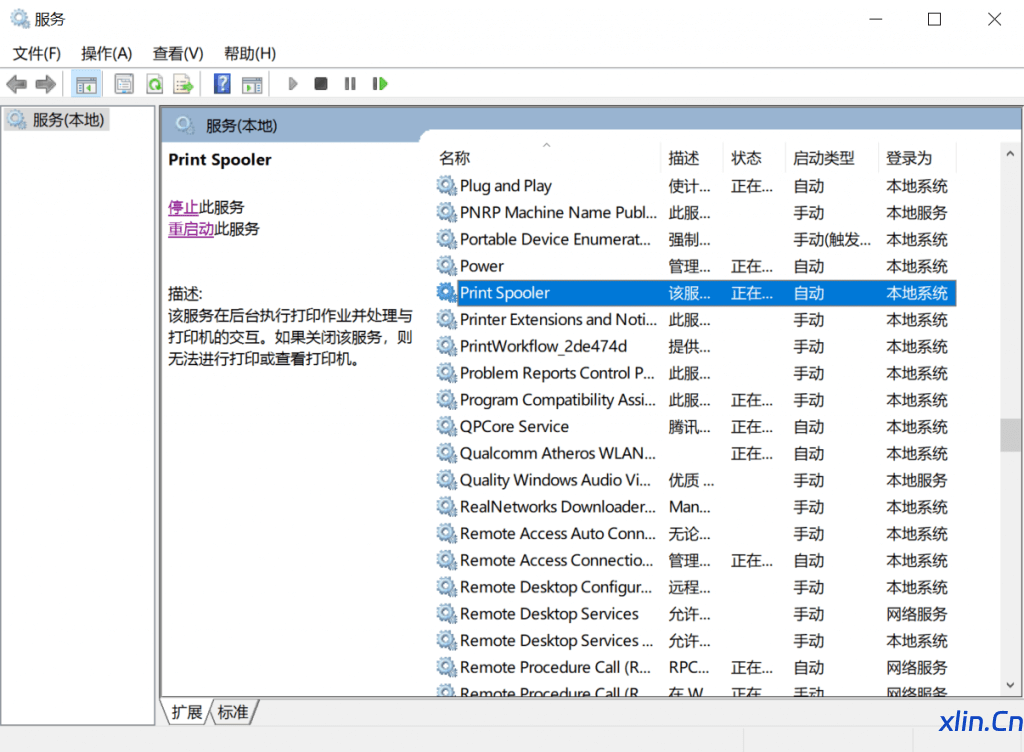This screenshot has width=1024, height=752.
Task: Click the gear icon of QPCore Service
Action: coord(447,427)
